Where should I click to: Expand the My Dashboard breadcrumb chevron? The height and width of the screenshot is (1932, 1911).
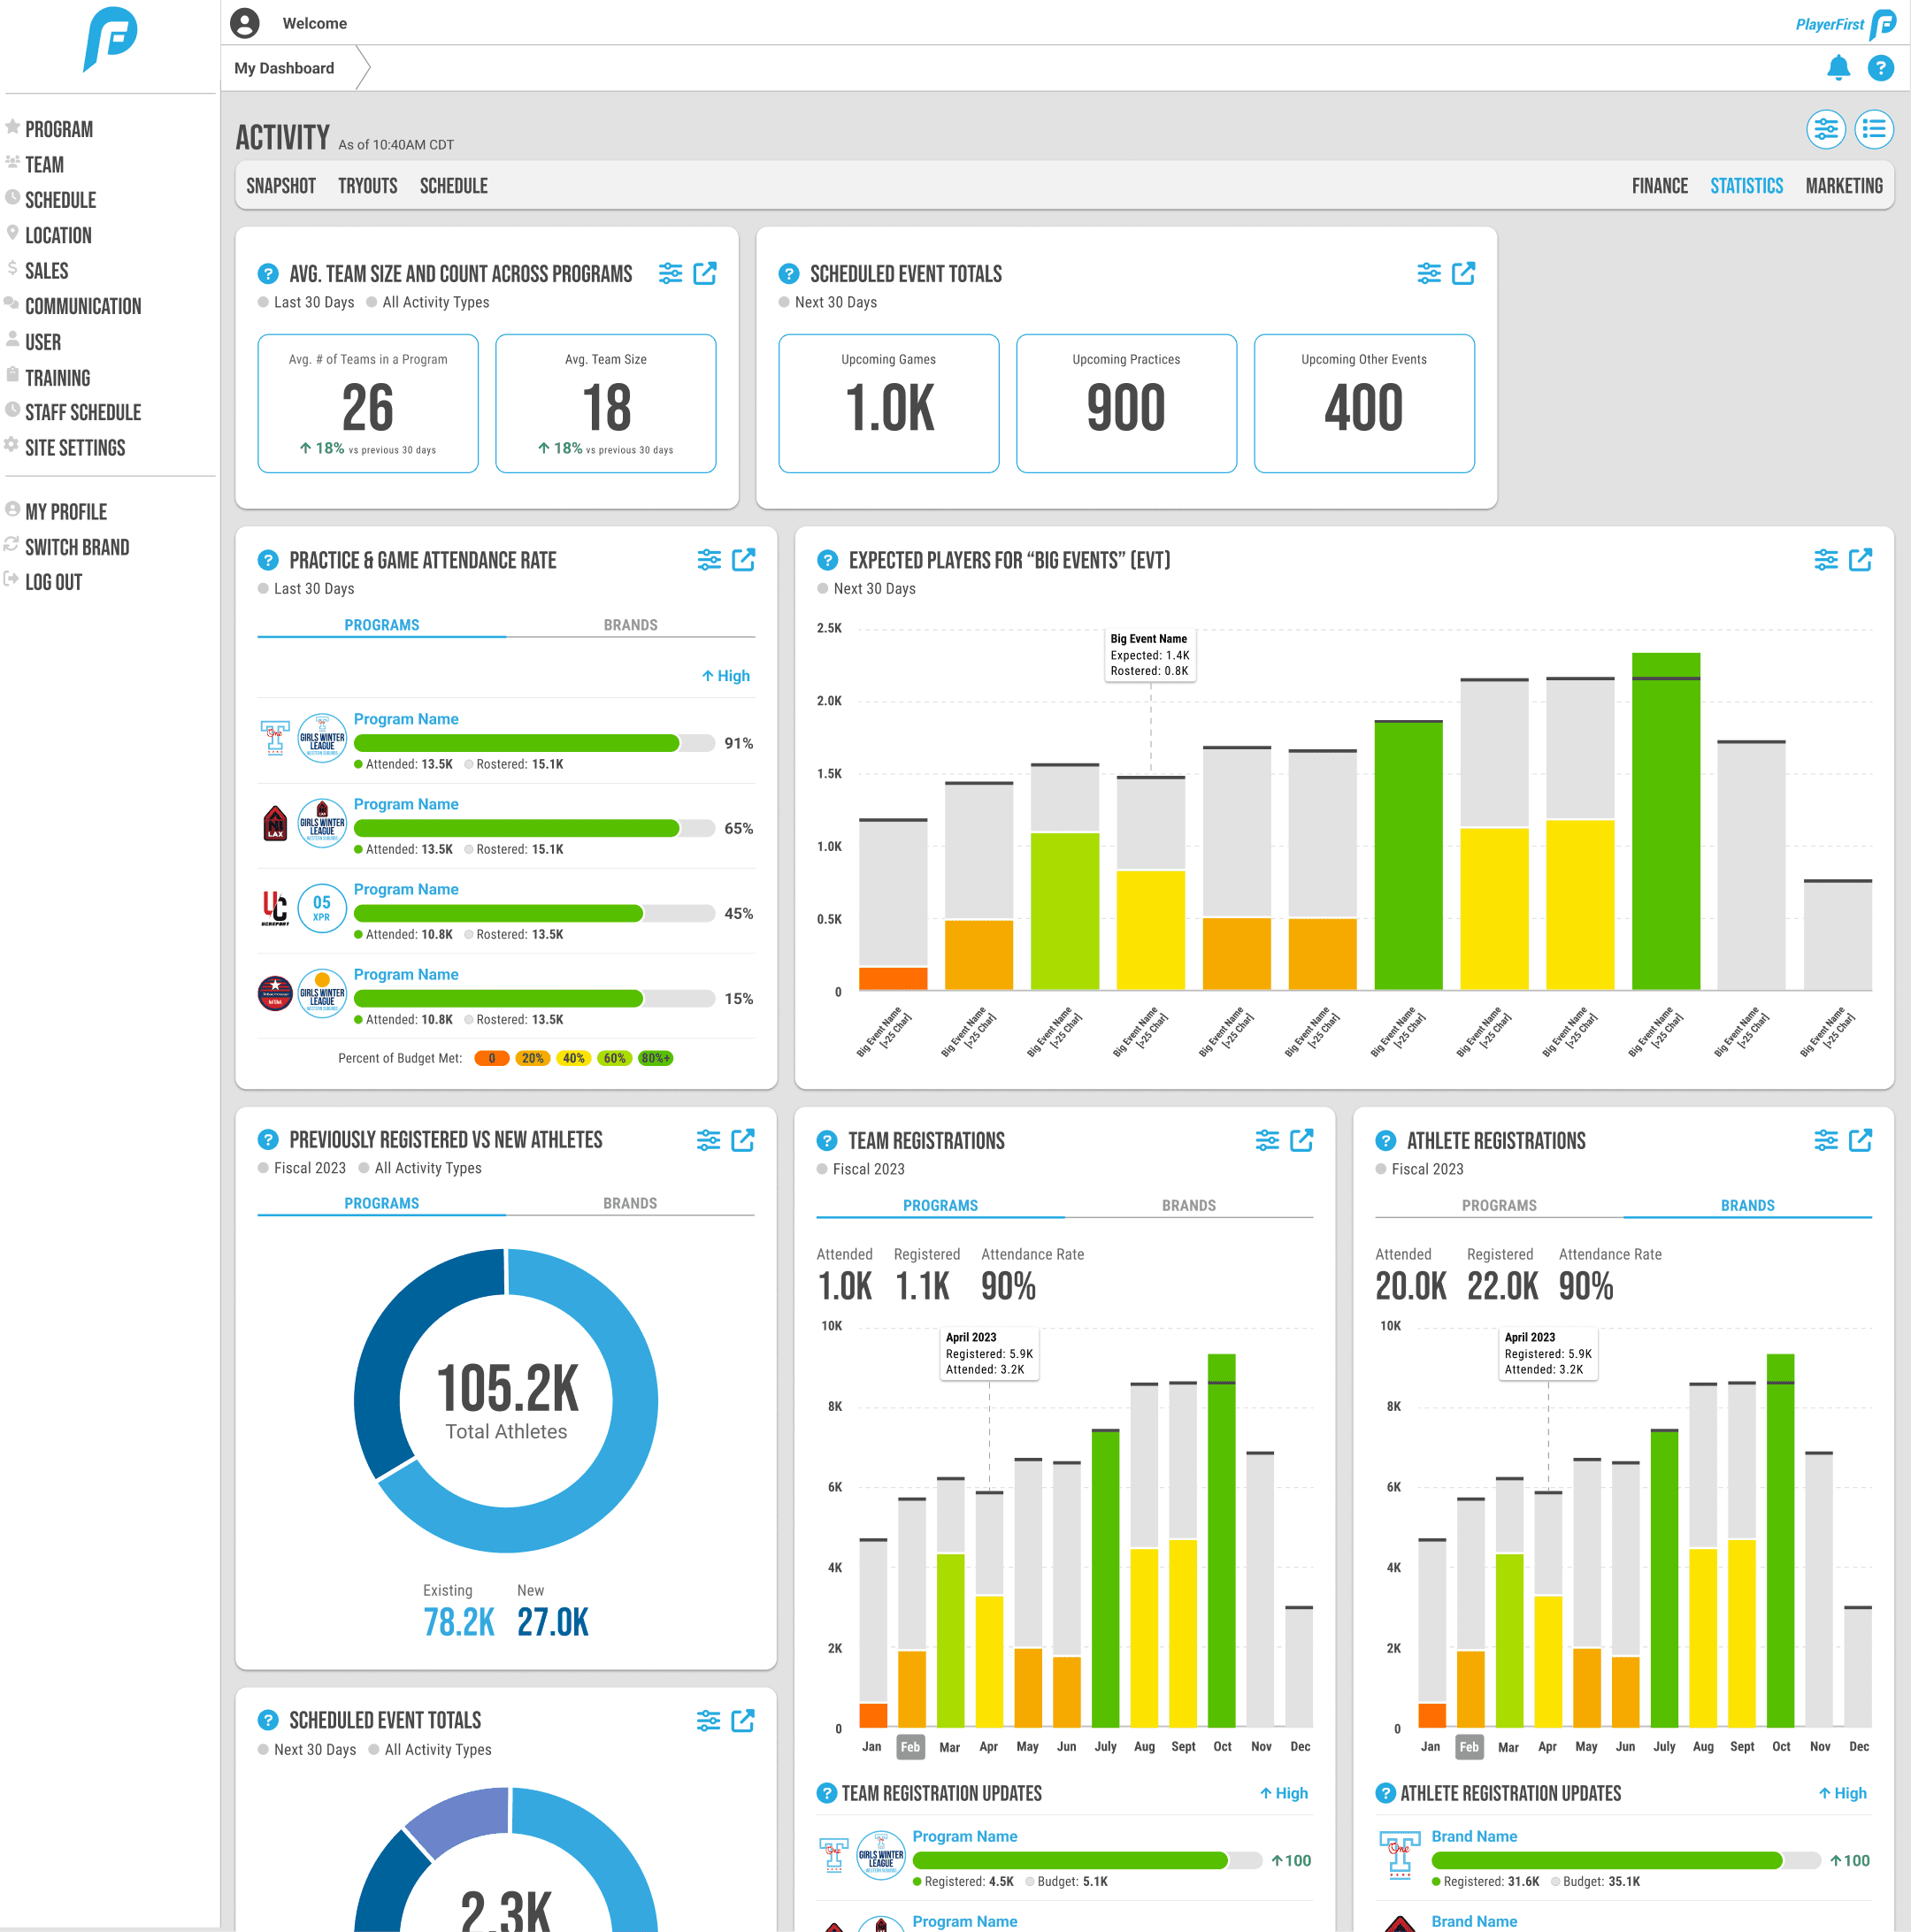tap(363, 68)
